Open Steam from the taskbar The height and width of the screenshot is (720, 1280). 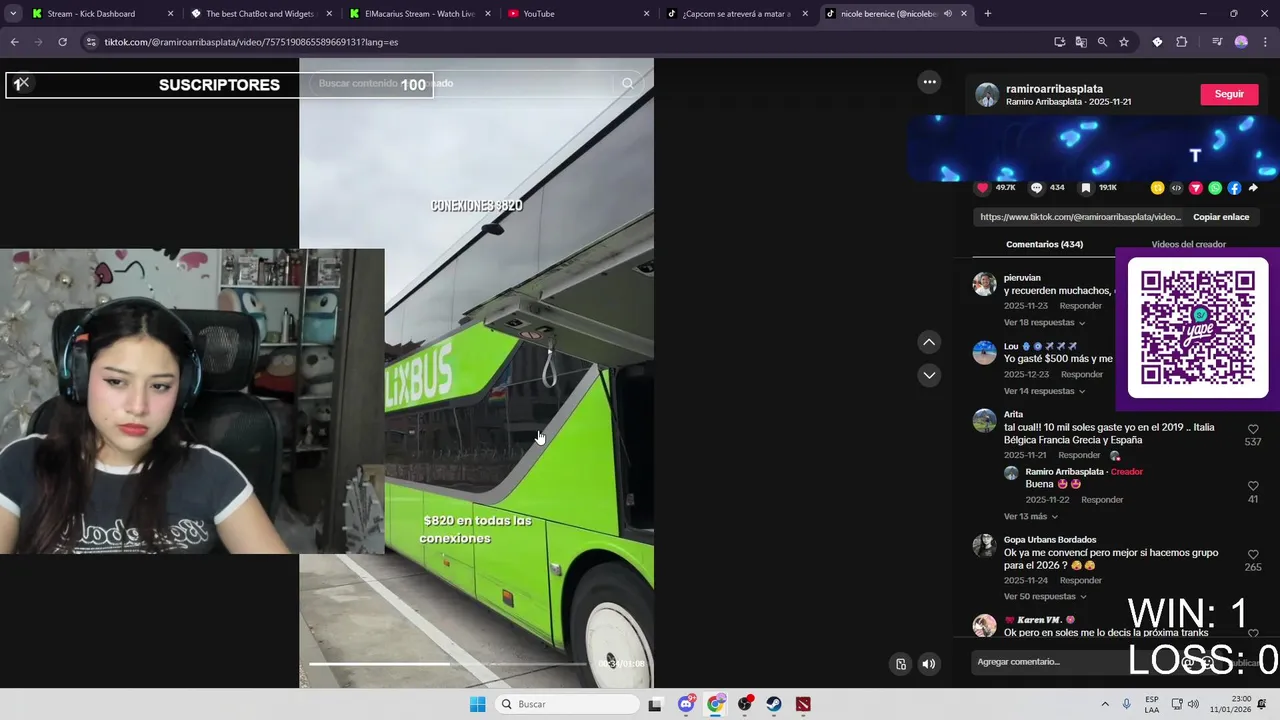tap(774, 704)
